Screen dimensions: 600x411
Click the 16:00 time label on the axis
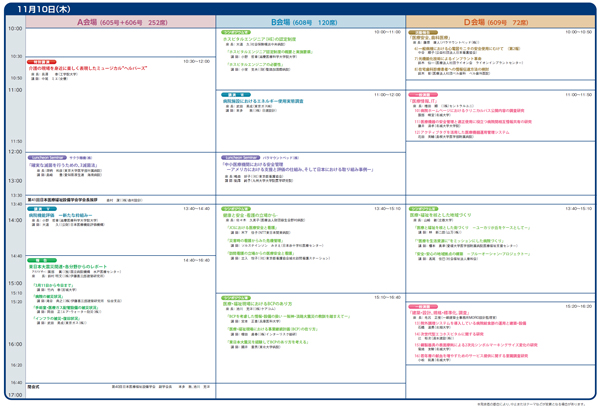pyautogui.click(x=14, y=344)
